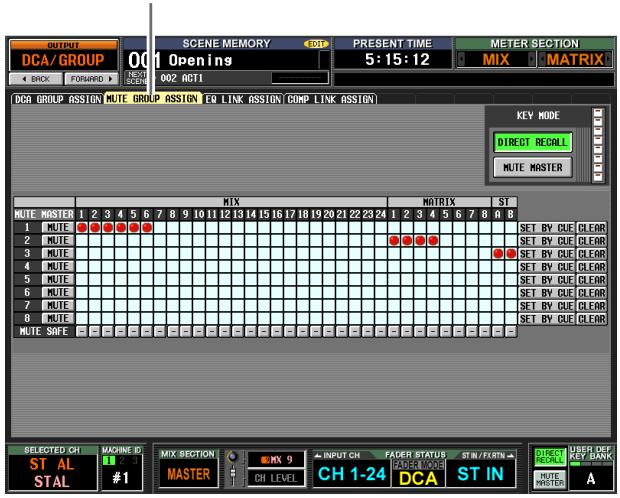
Task: Click the right arrow beside MATRIX meter
Action: [609, 60]
